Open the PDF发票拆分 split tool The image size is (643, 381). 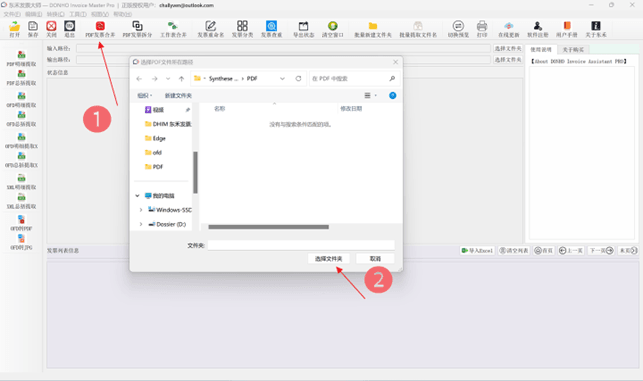tap(137, 29)
